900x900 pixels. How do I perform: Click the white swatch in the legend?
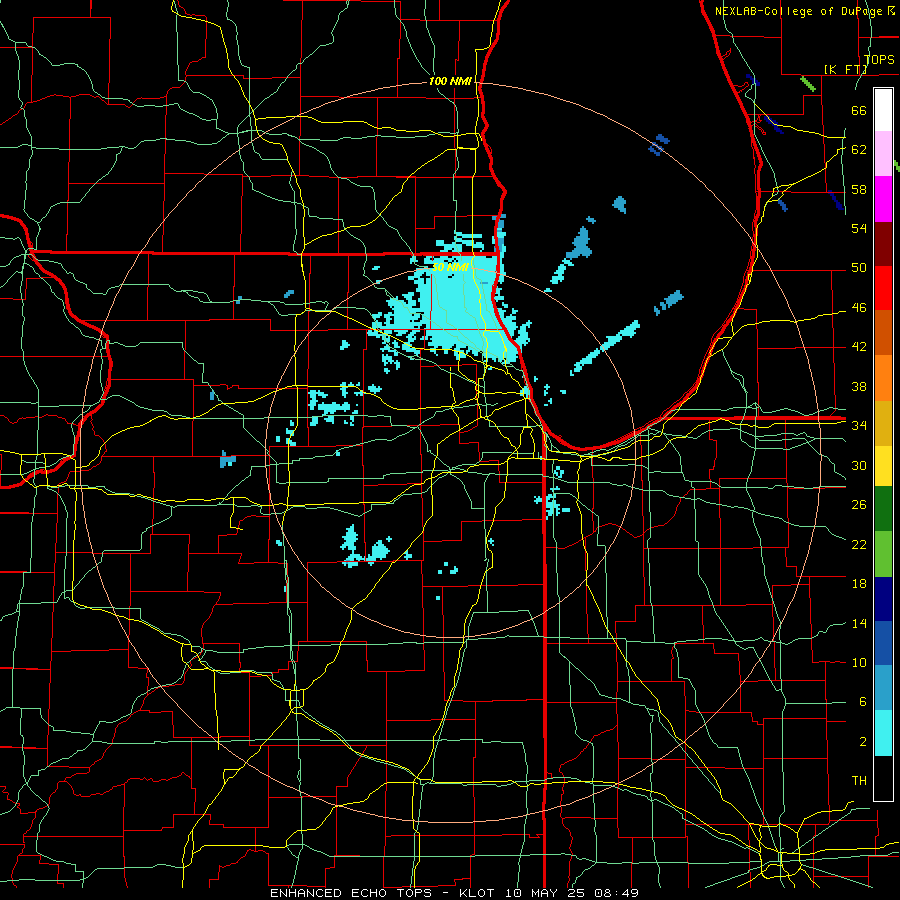pyautogui.click(x=883, y=110)
